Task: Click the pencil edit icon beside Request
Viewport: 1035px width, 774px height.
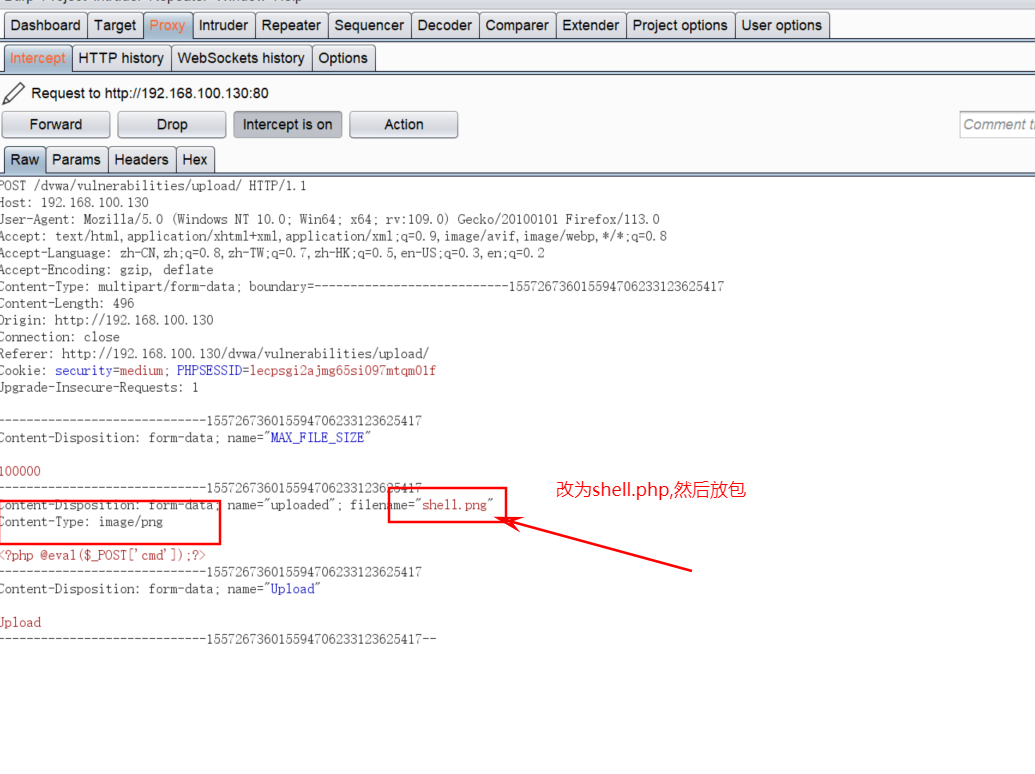Action: (13, 93)
